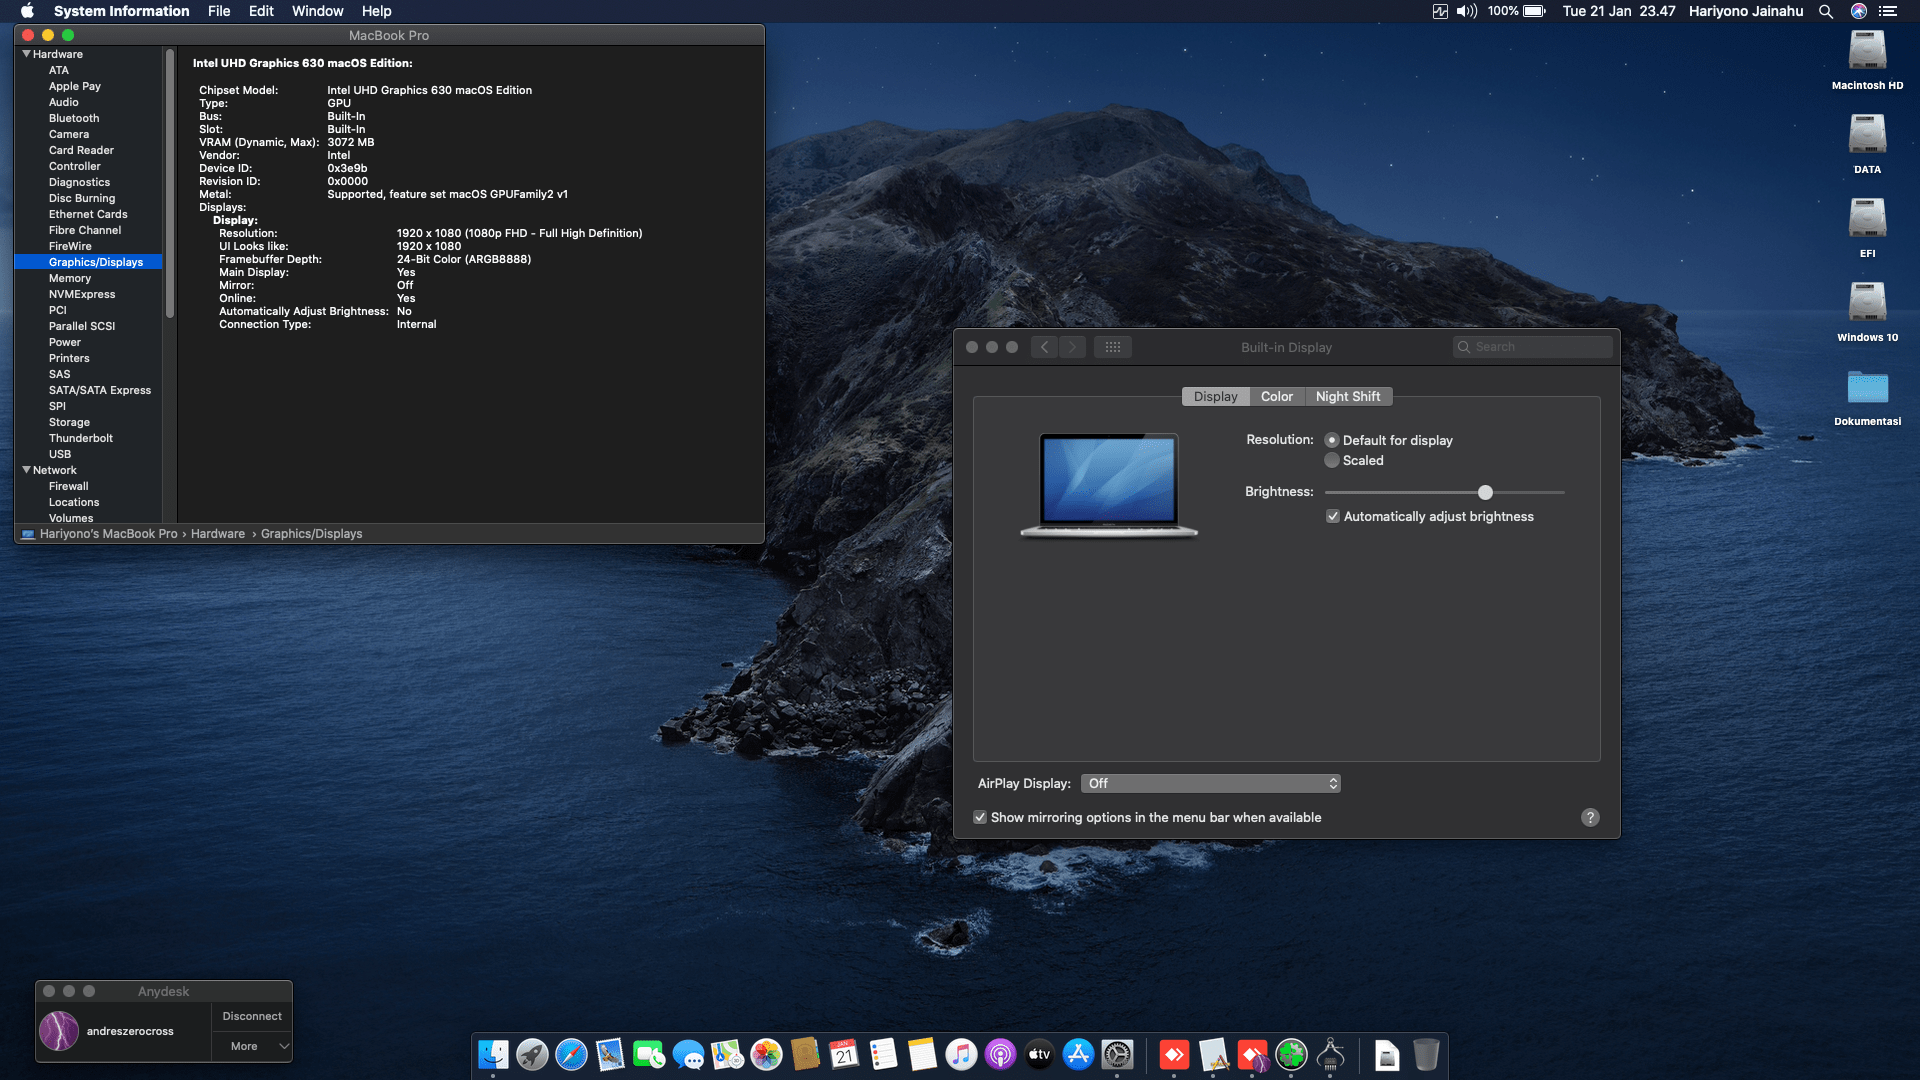Click System Information chip icon in dock
Viewport: 1920px width, 1080px height.
pos(1330,1054)
